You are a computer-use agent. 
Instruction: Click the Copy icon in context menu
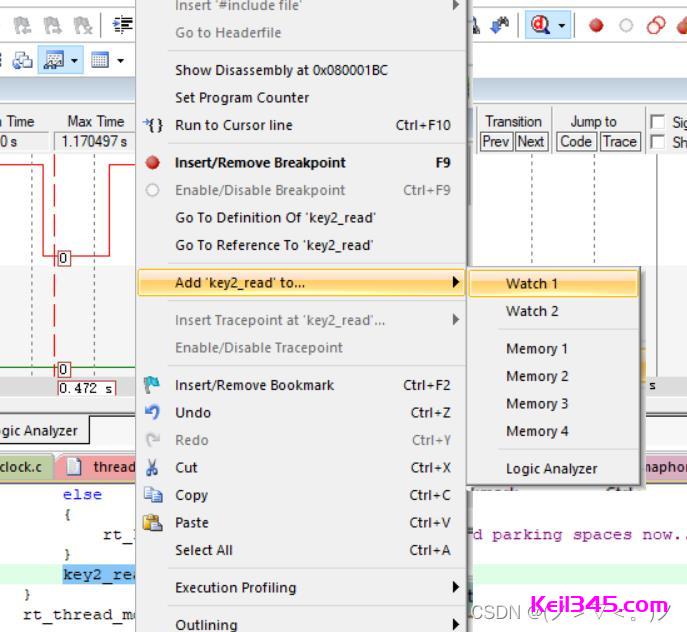point(153,495)
